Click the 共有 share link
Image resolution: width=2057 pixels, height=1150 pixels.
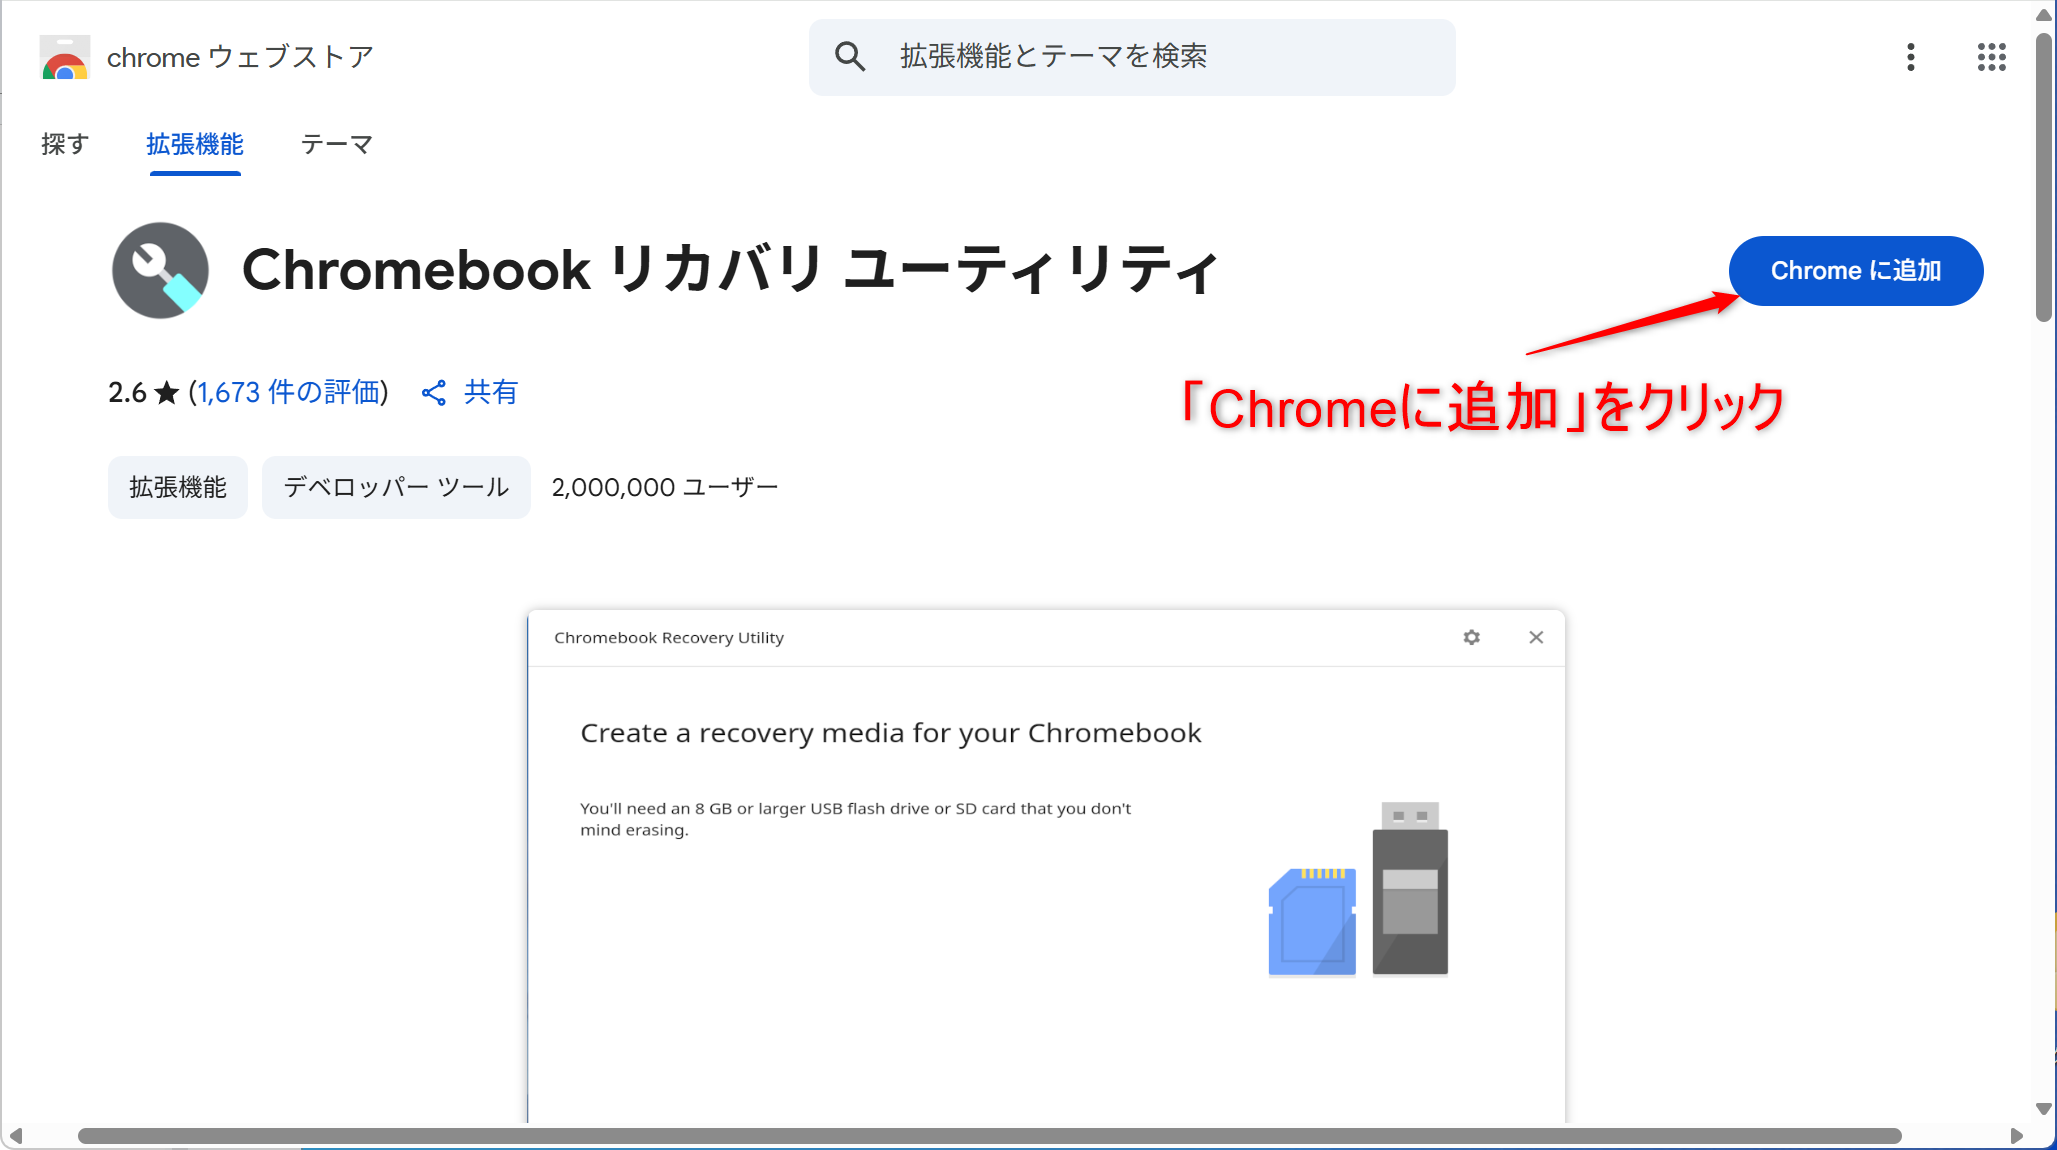[490, 392]
